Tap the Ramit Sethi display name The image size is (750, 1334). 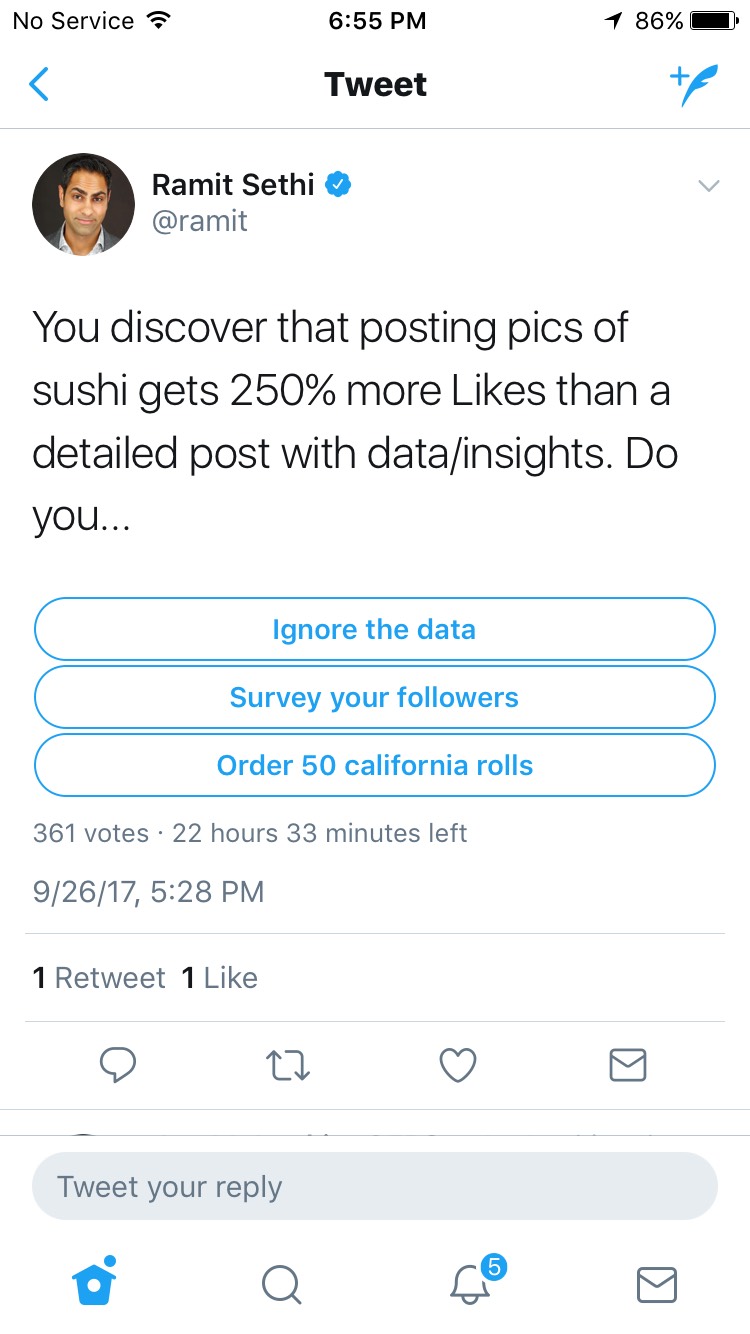coord(234,185)
